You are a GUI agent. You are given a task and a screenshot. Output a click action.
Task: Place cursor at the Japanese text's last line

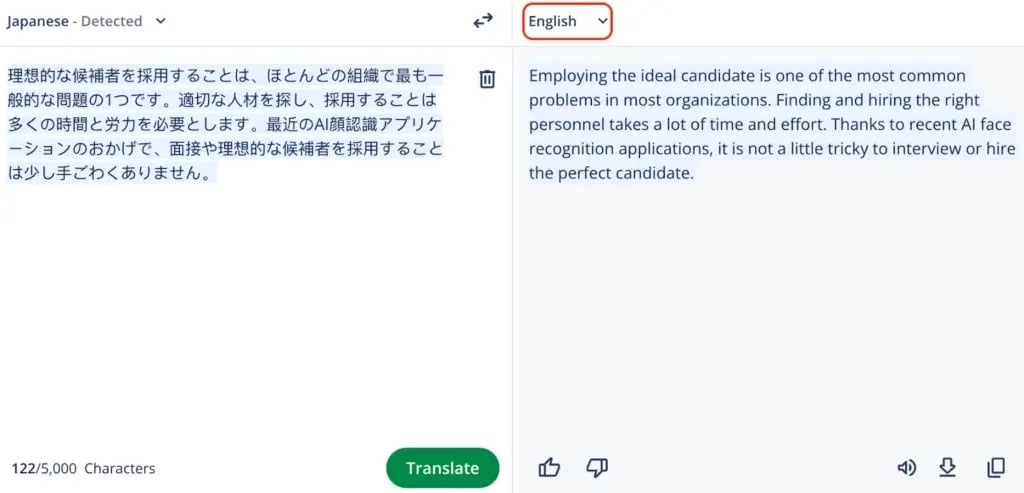point(112,173)
